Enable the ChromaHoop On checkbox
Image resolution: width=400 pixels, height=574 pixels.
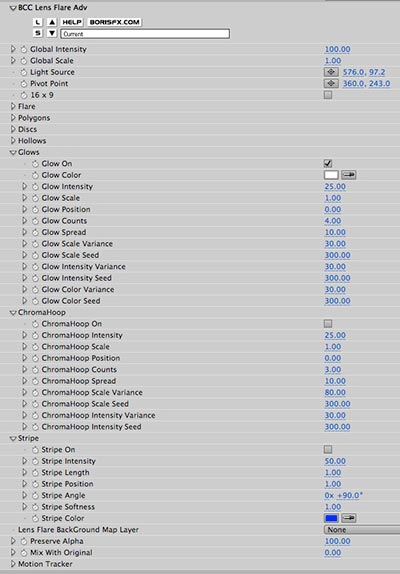pyautogui.click(x=328, y=324)
